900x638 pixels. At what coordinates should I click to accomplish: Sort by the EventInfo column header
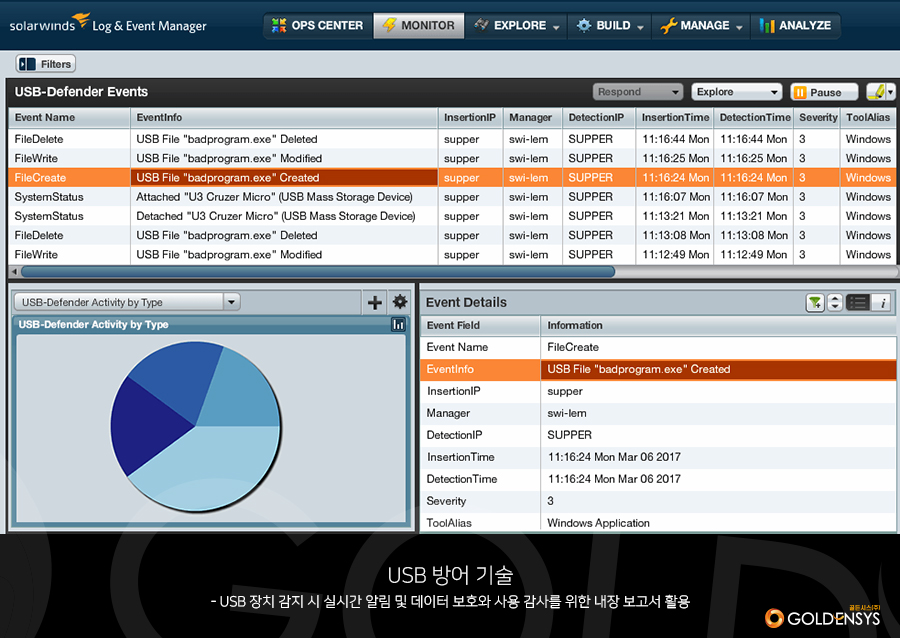[x=284, y=118]
